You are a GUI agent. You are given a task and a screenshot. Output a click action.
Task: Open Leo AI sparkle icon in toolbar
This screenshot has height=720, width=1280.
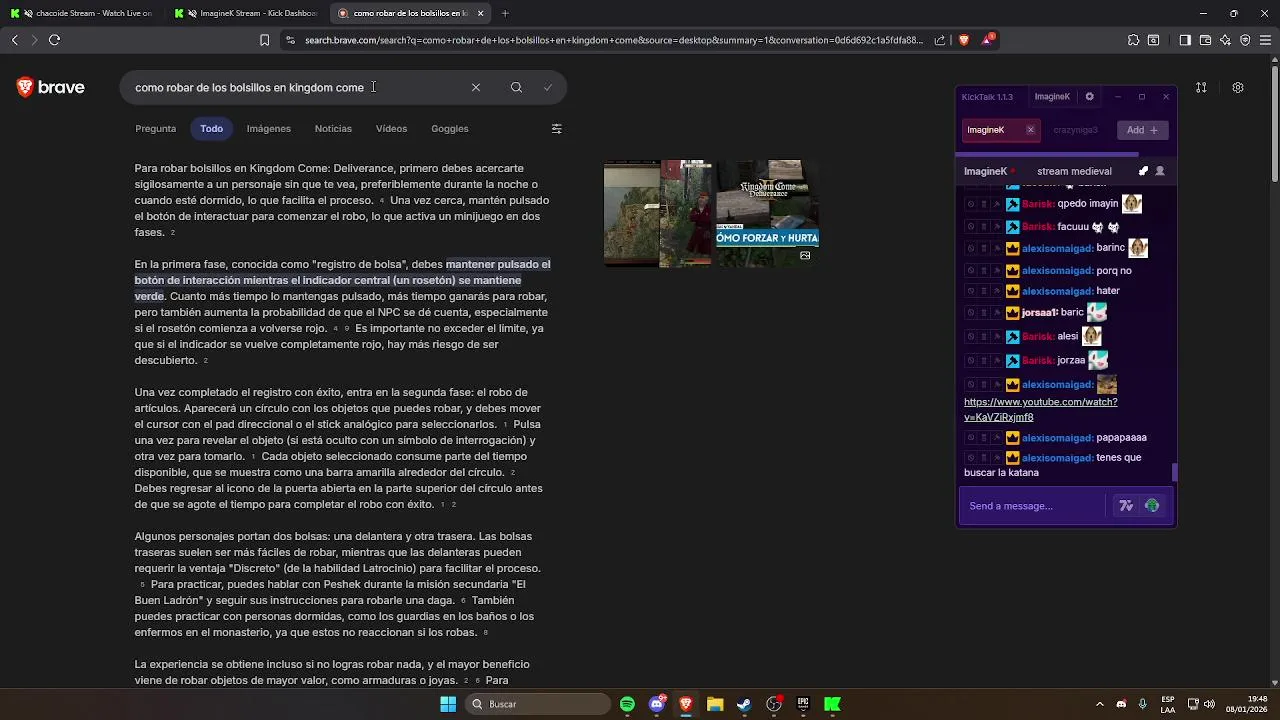[1225, 40]
